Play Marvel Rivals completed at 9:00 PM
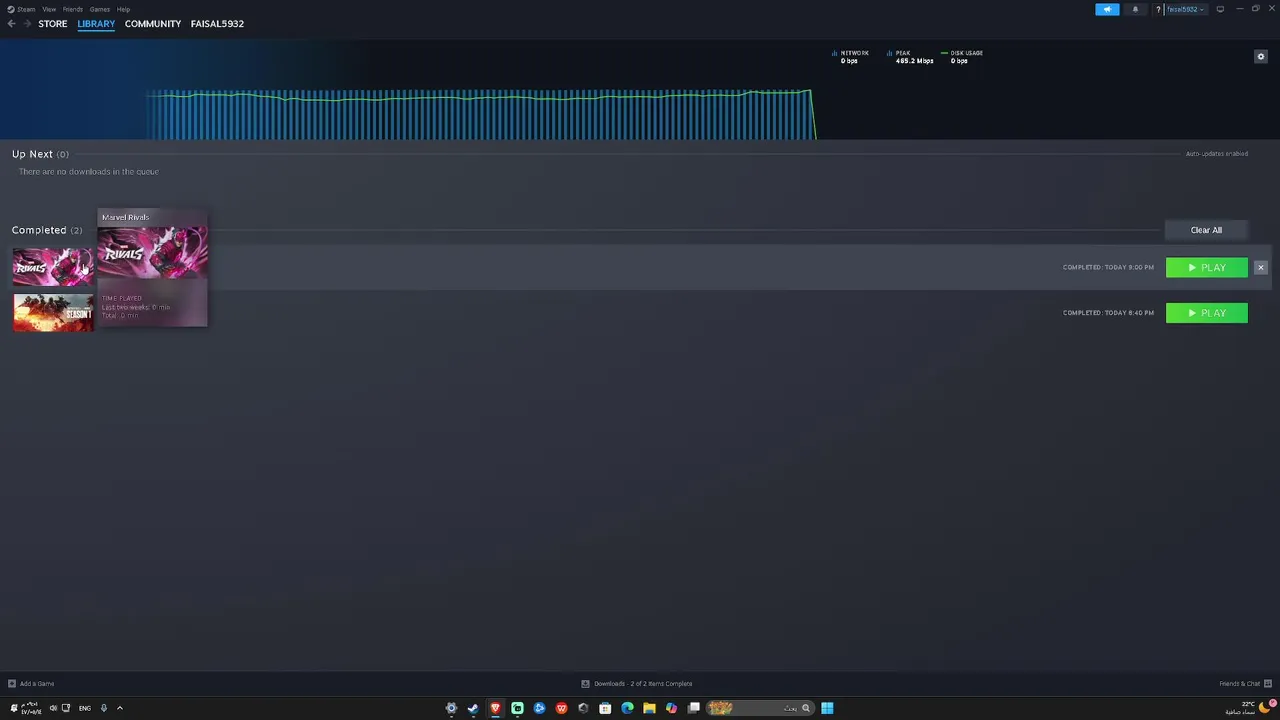 click(1207, 268)
